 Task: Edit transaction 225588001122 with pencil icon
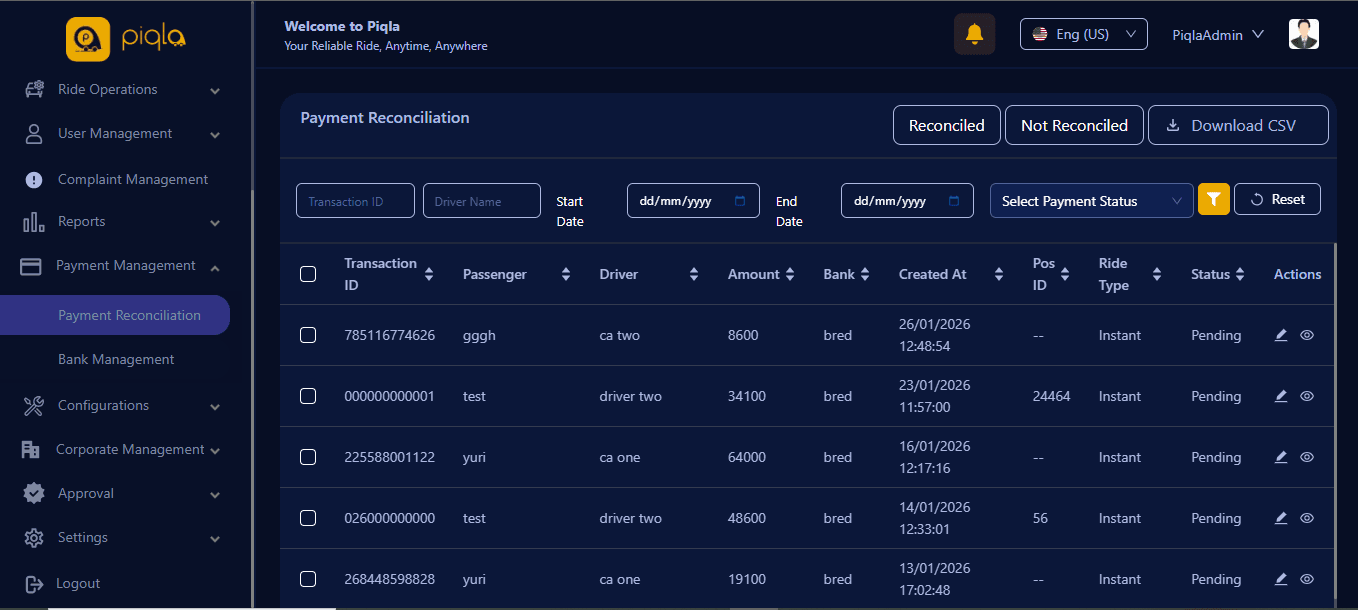pyautogui.click(x=1281, y=457)
